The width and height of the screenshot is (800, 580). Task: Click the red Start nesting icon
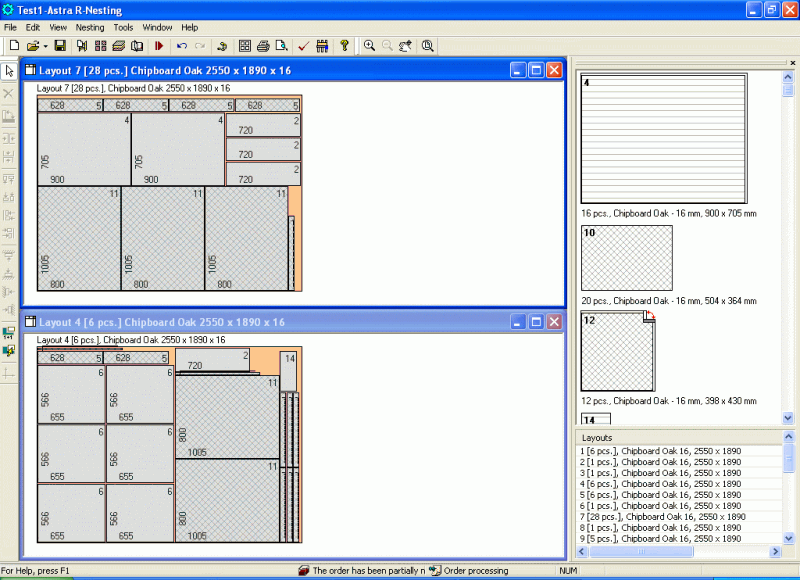point(158,46)
